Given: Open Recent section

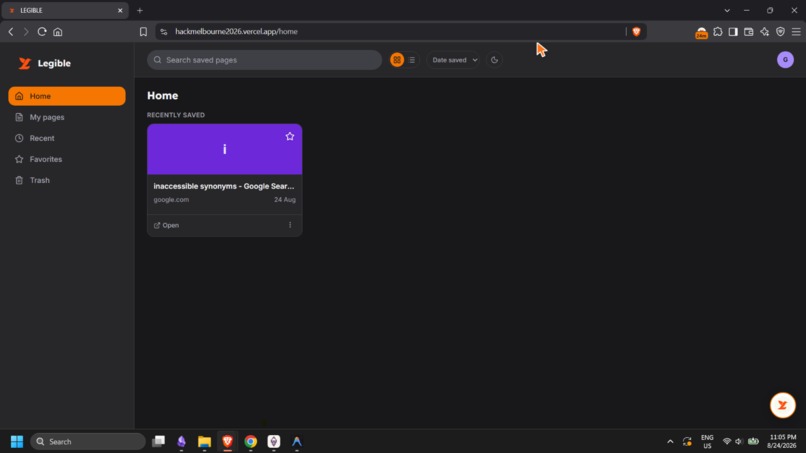Looking at the screenshot, I should coord(67,138).
